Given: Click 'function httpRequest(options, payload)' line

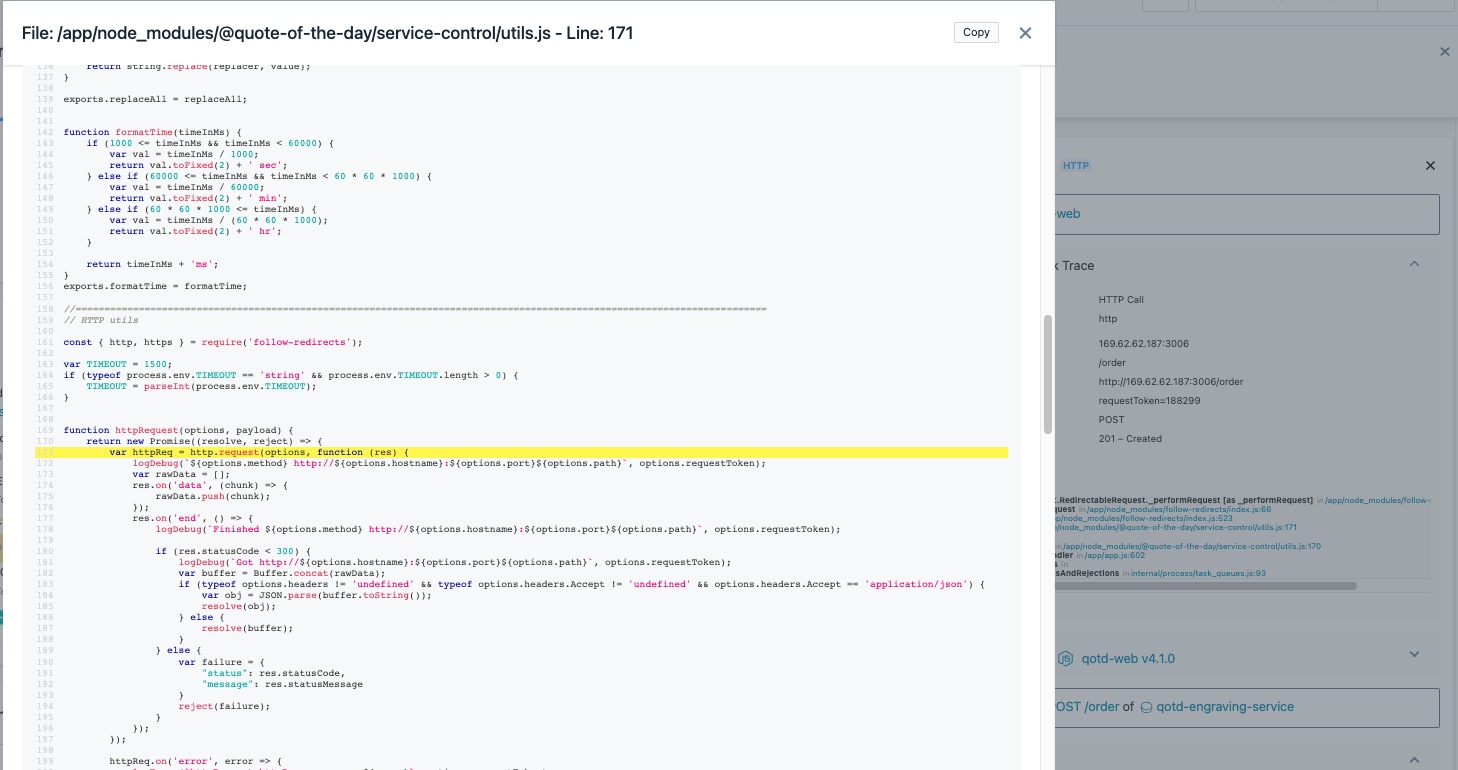Looking at the screenshot, I should point(179,430).
